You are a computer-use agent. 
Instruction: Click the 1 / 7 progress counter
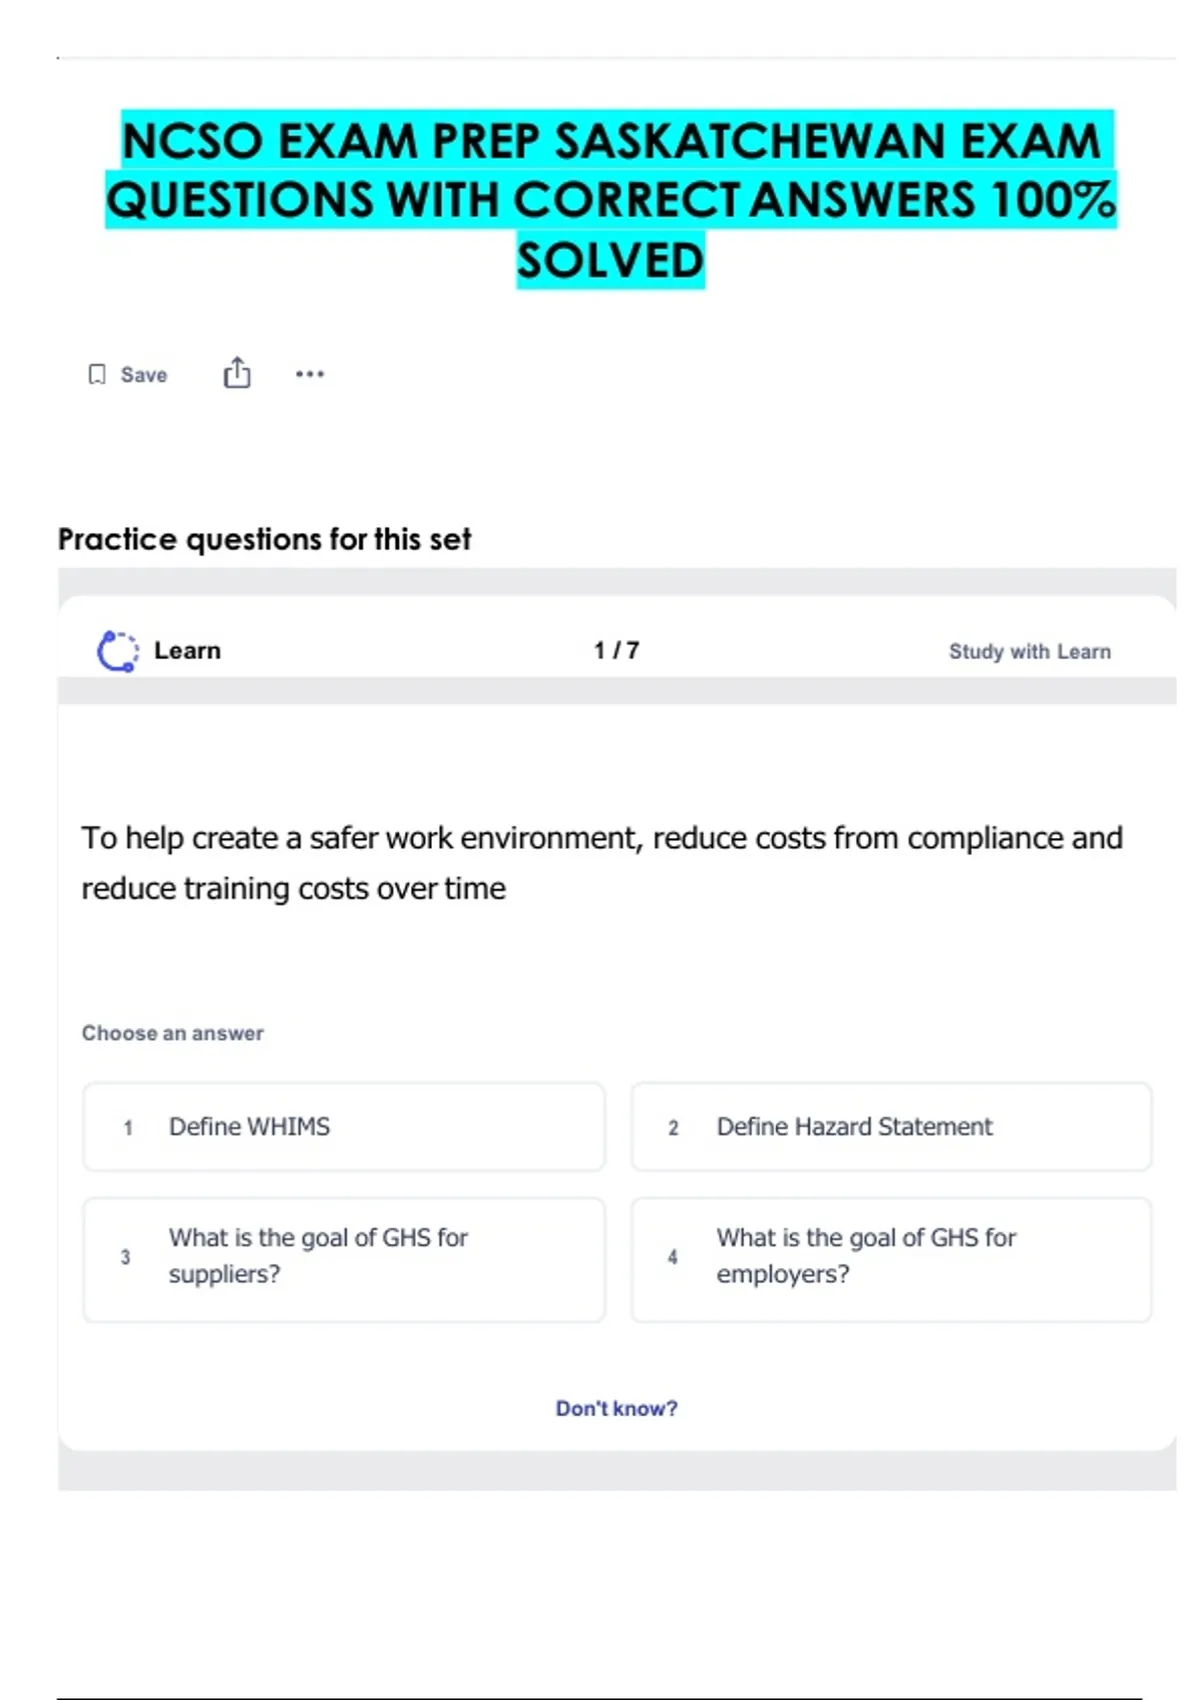click(616, 651)
